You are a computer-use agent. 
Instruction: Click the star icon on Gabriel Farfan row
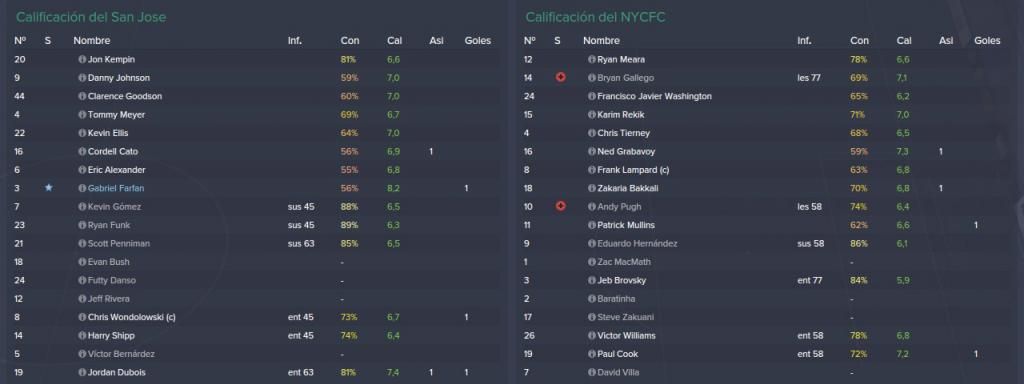tap(48, 188)
